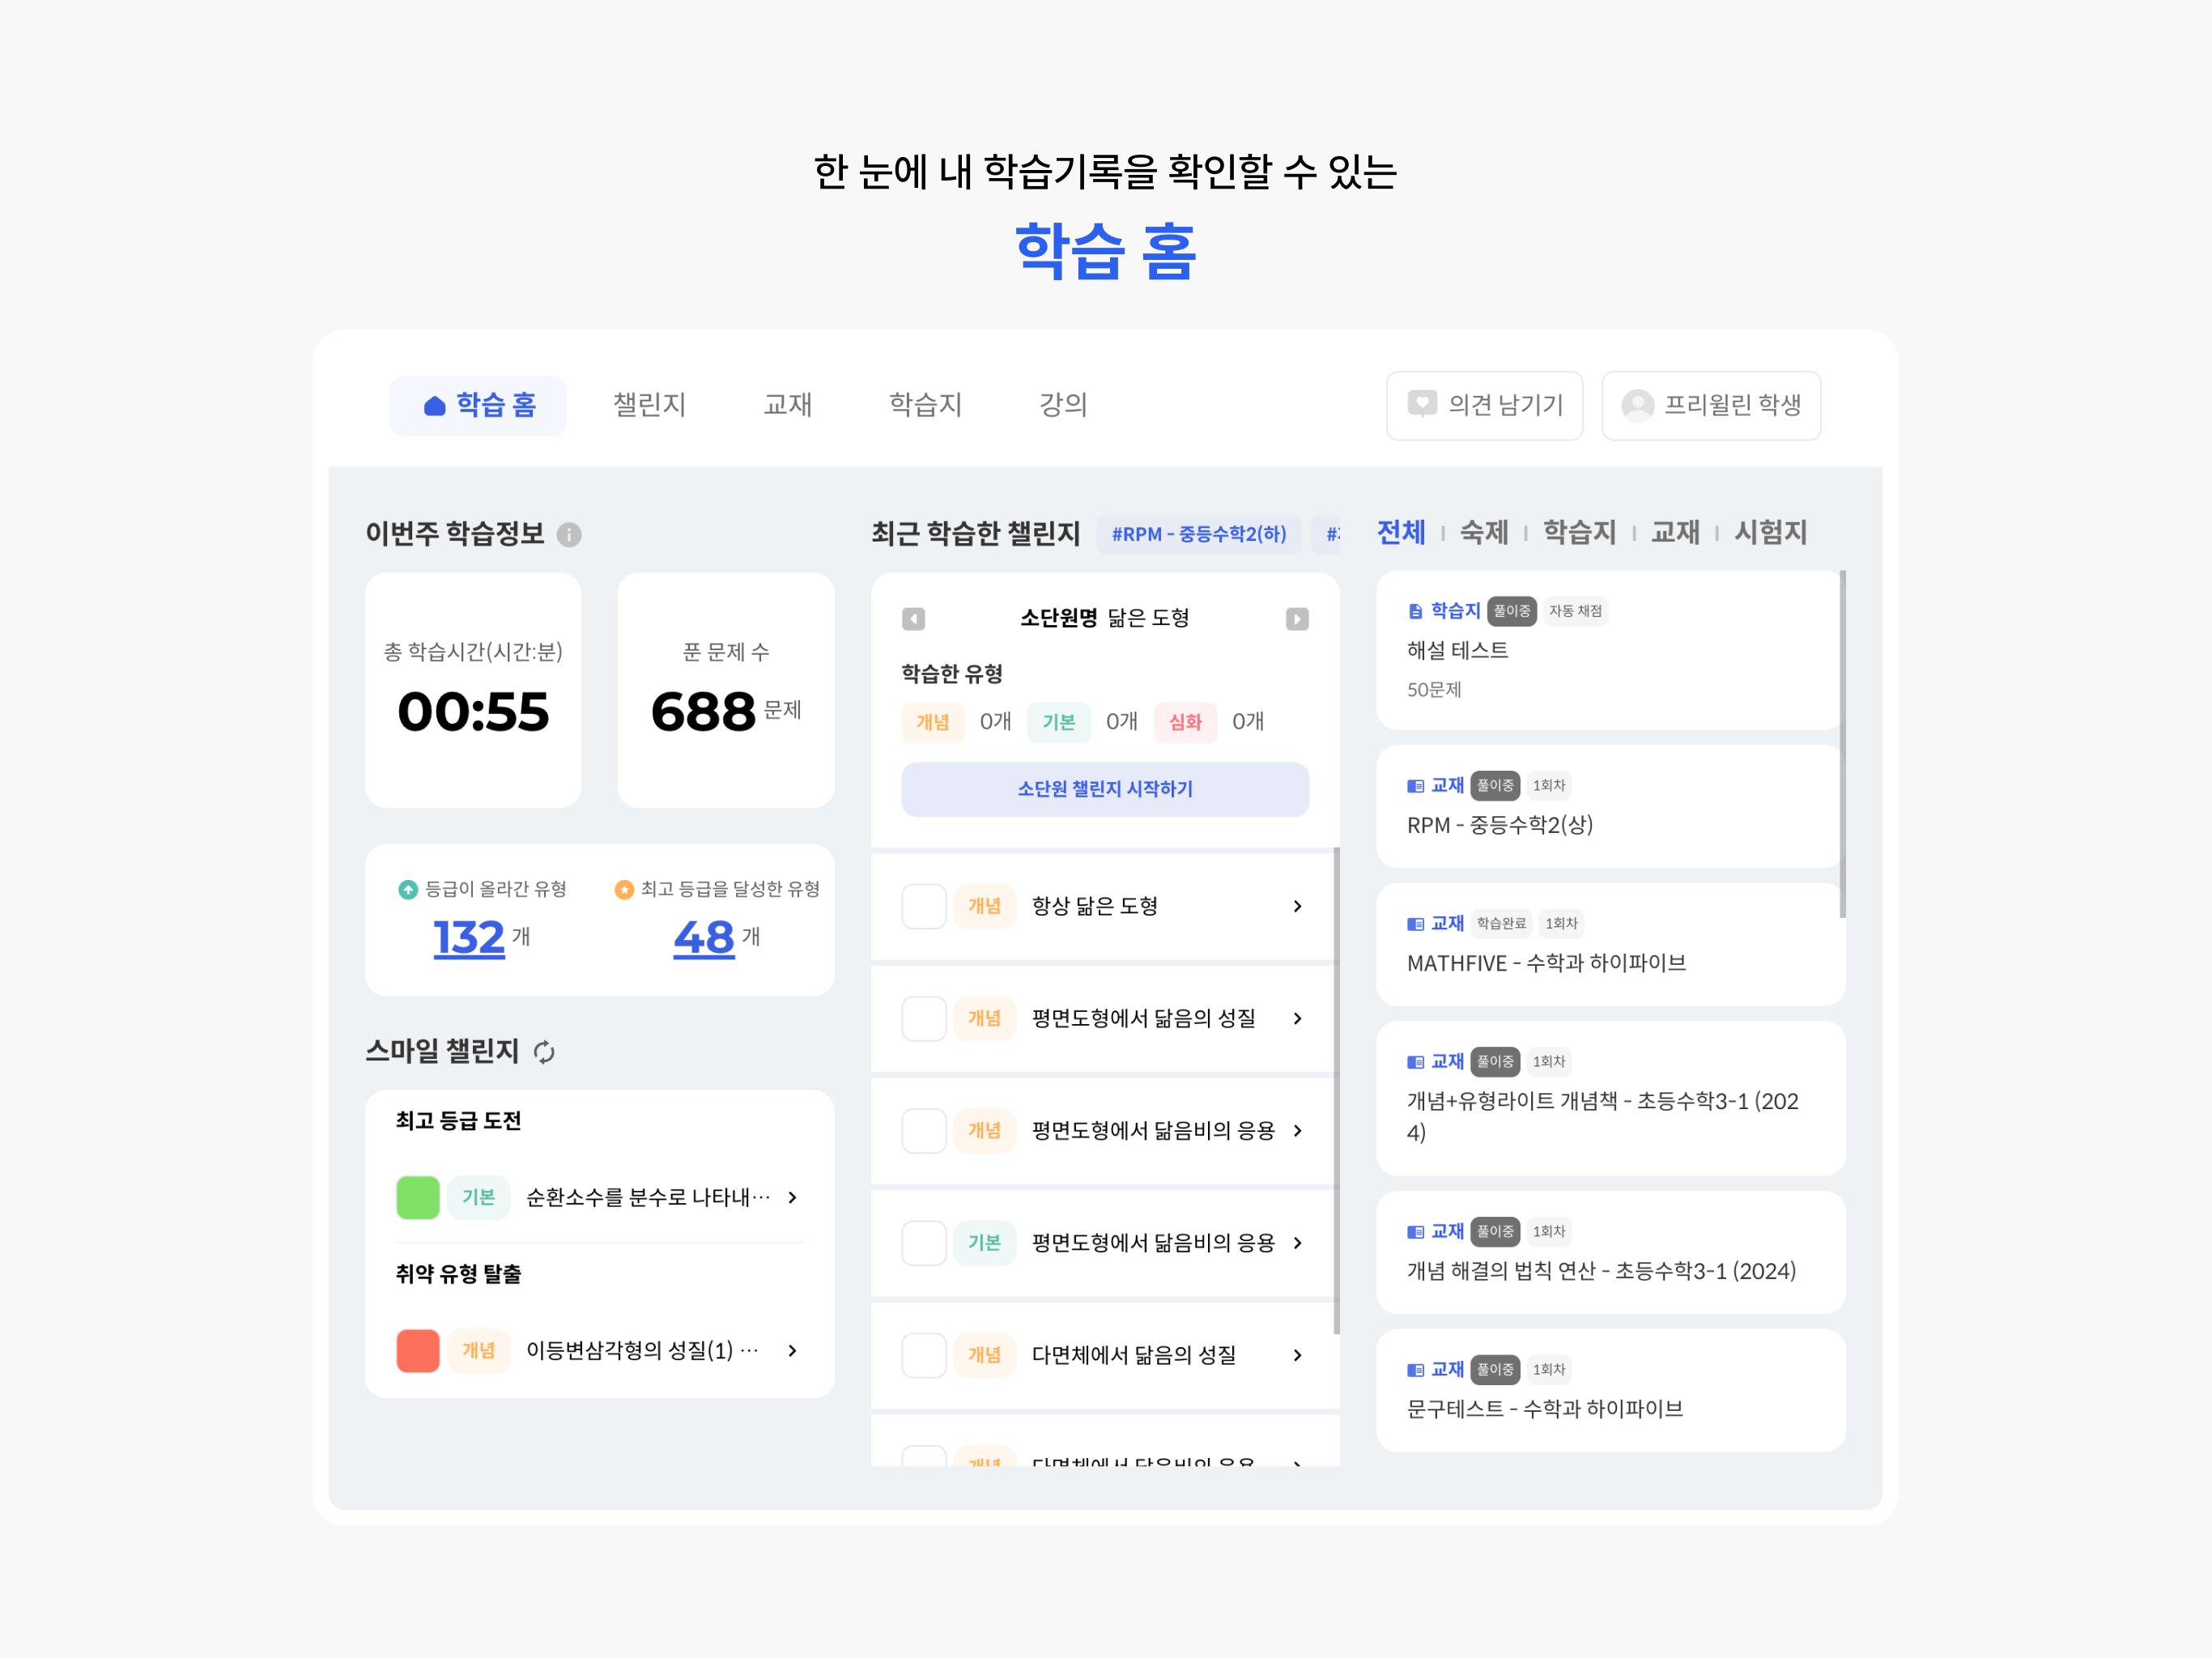Expand the 기본 평면도형에서 닮음비의 응용 row arrow
The height and width of the screenshot is (1658, 2212).
click(x=1297, y=1243)
